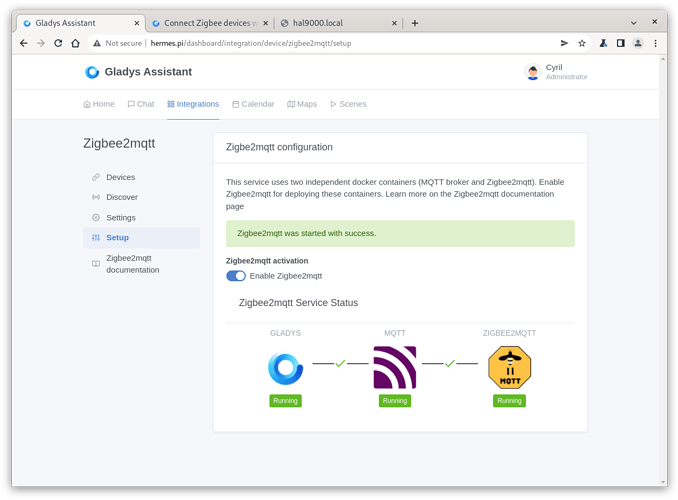Click the browser home icon
Viewport: 678px width, 500px height.
[75, 43]
